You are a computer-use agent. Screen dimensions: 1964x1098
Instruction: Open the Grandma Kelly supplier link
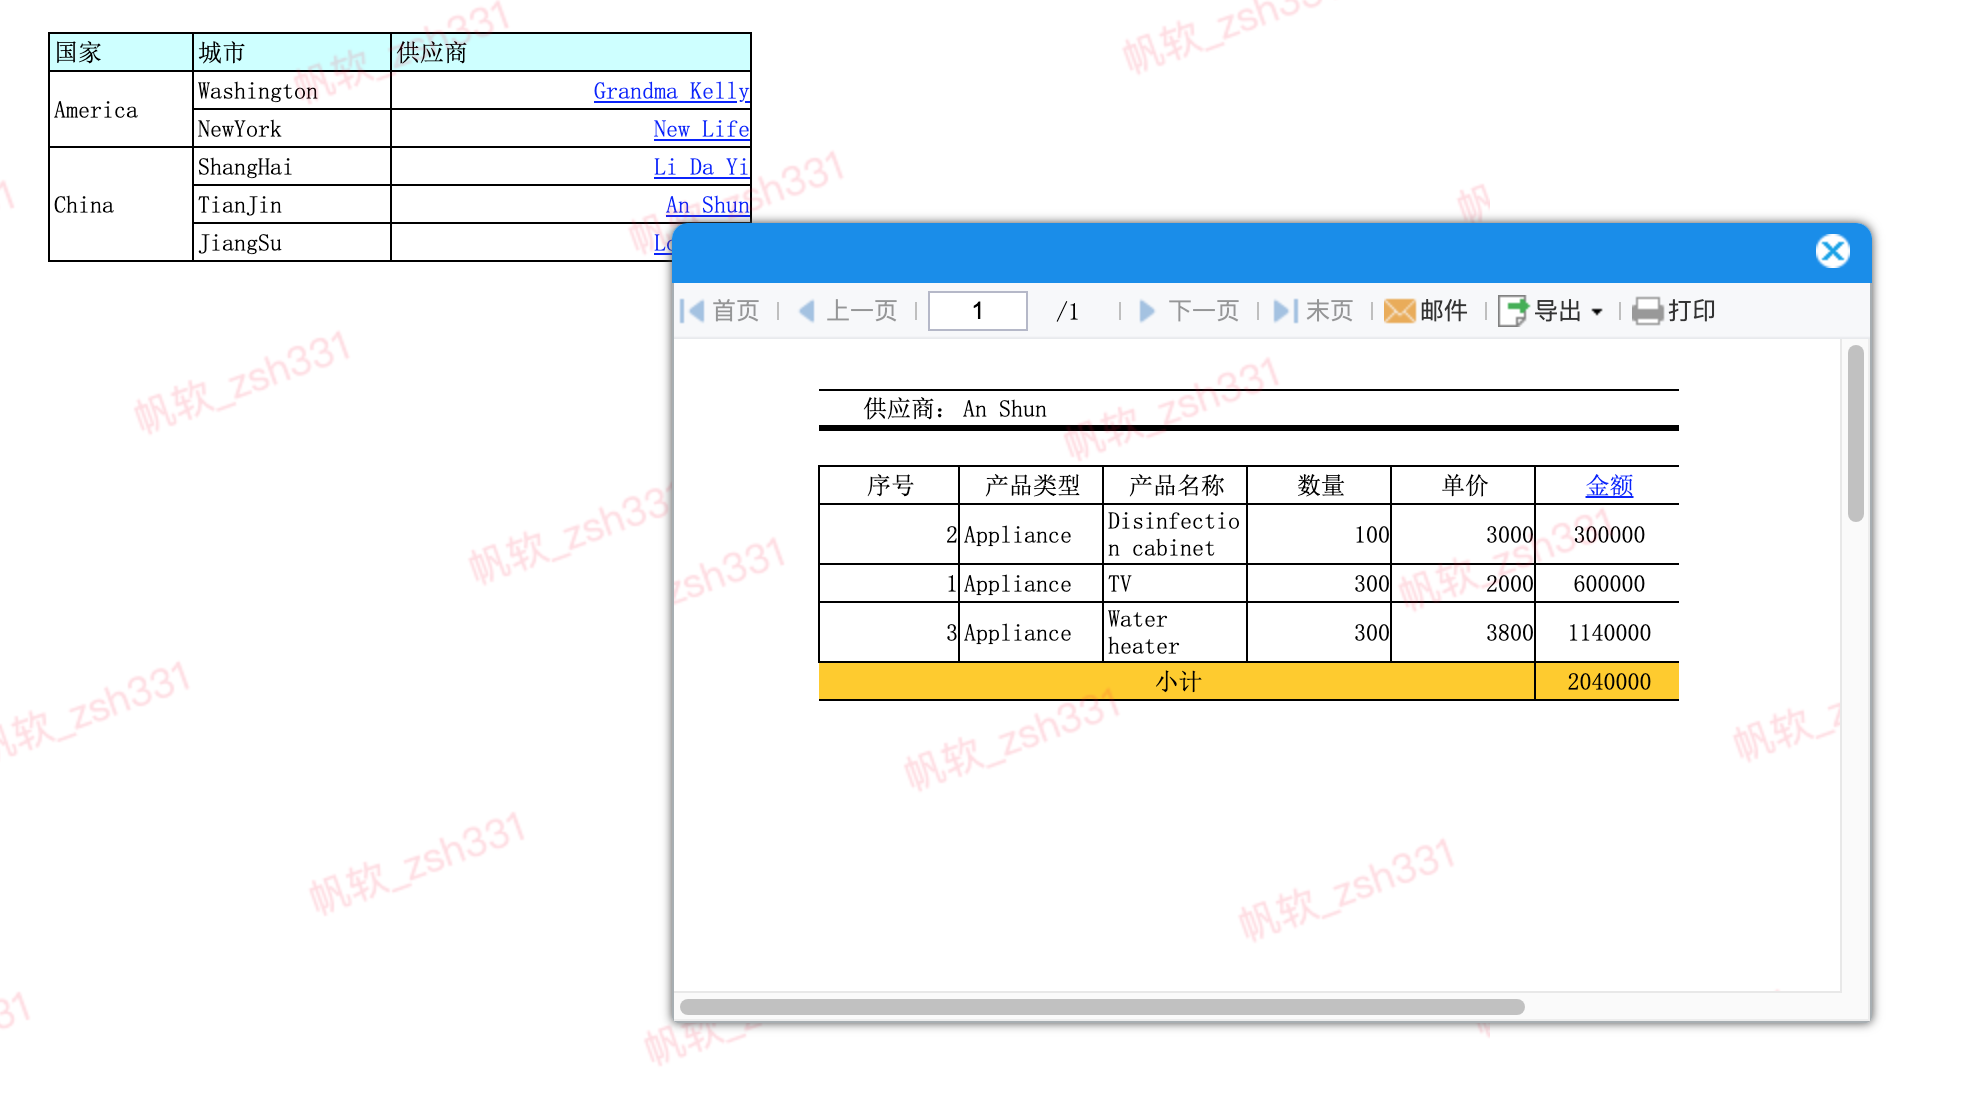[670, 91]
